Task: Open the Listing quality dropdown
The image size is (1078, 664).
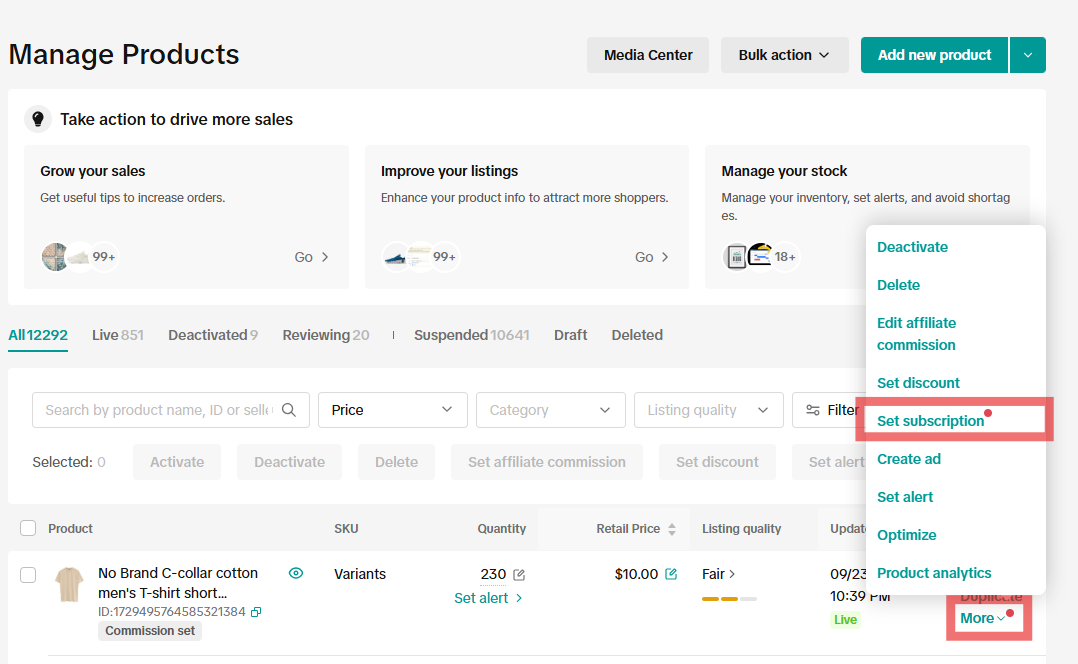Action: point(708,410)
